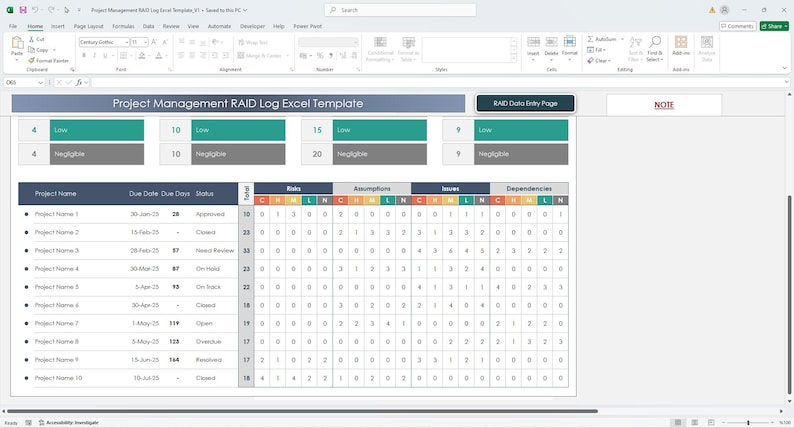Image resolution: width=794 pixels, height=428 pixels.
Task: Click the Risks column group header
Action: coord(293,188)
